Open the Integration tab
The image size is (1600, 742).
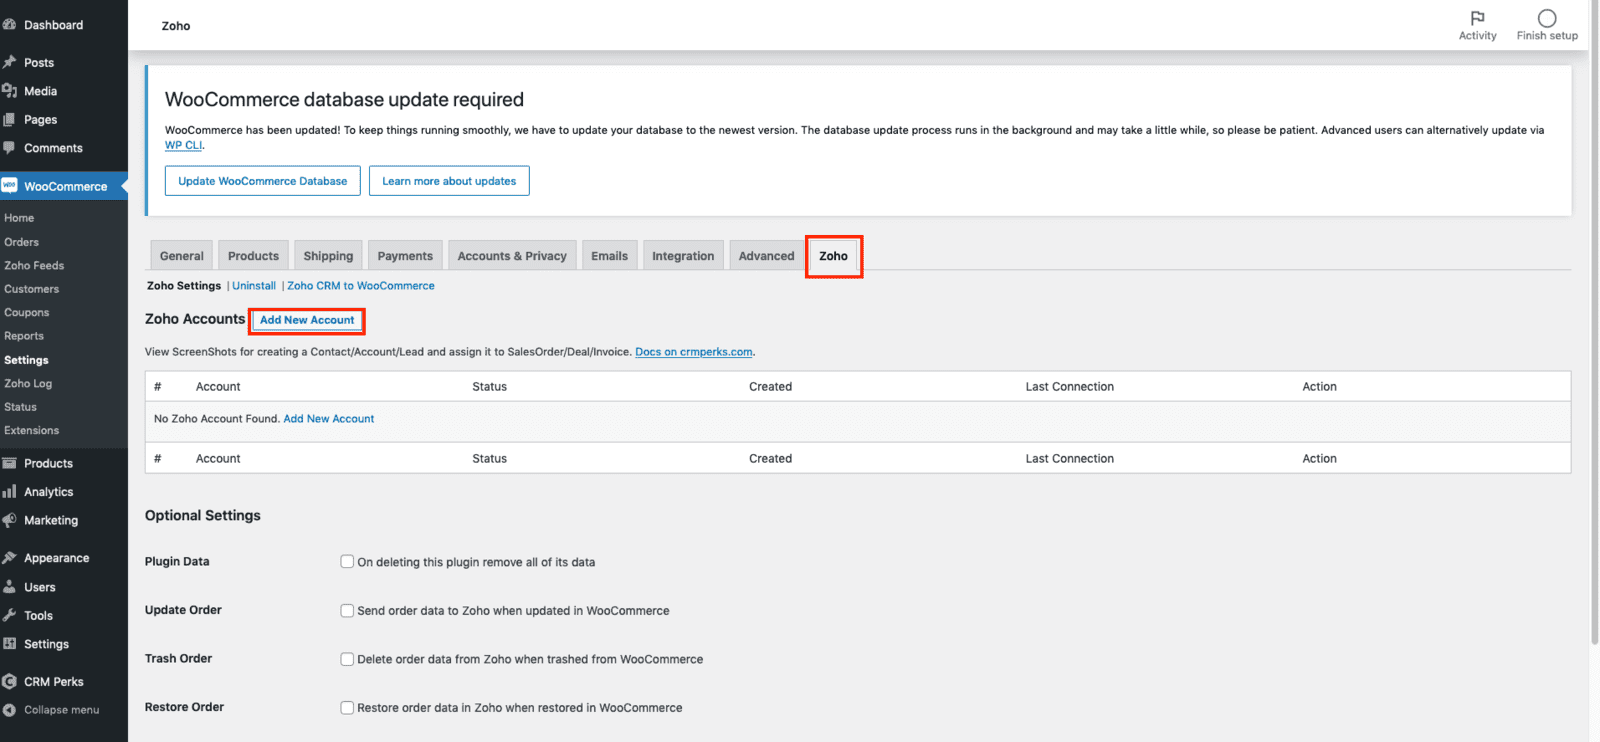pos(683,255)
